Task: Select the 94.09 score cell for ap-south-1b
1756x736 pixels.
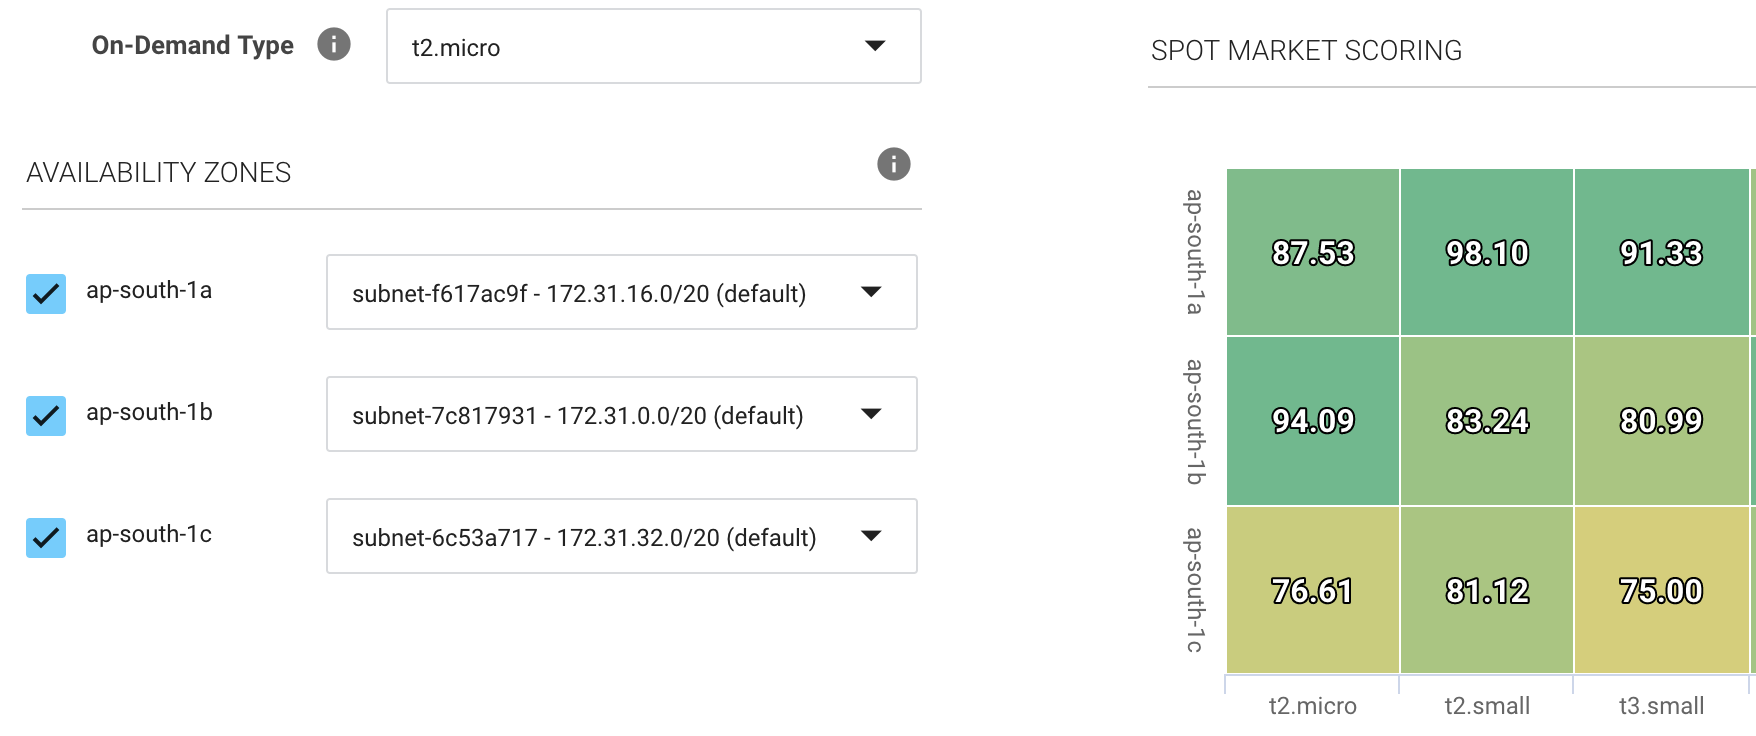Action: pyautogui.click(x=1311, y=419)
